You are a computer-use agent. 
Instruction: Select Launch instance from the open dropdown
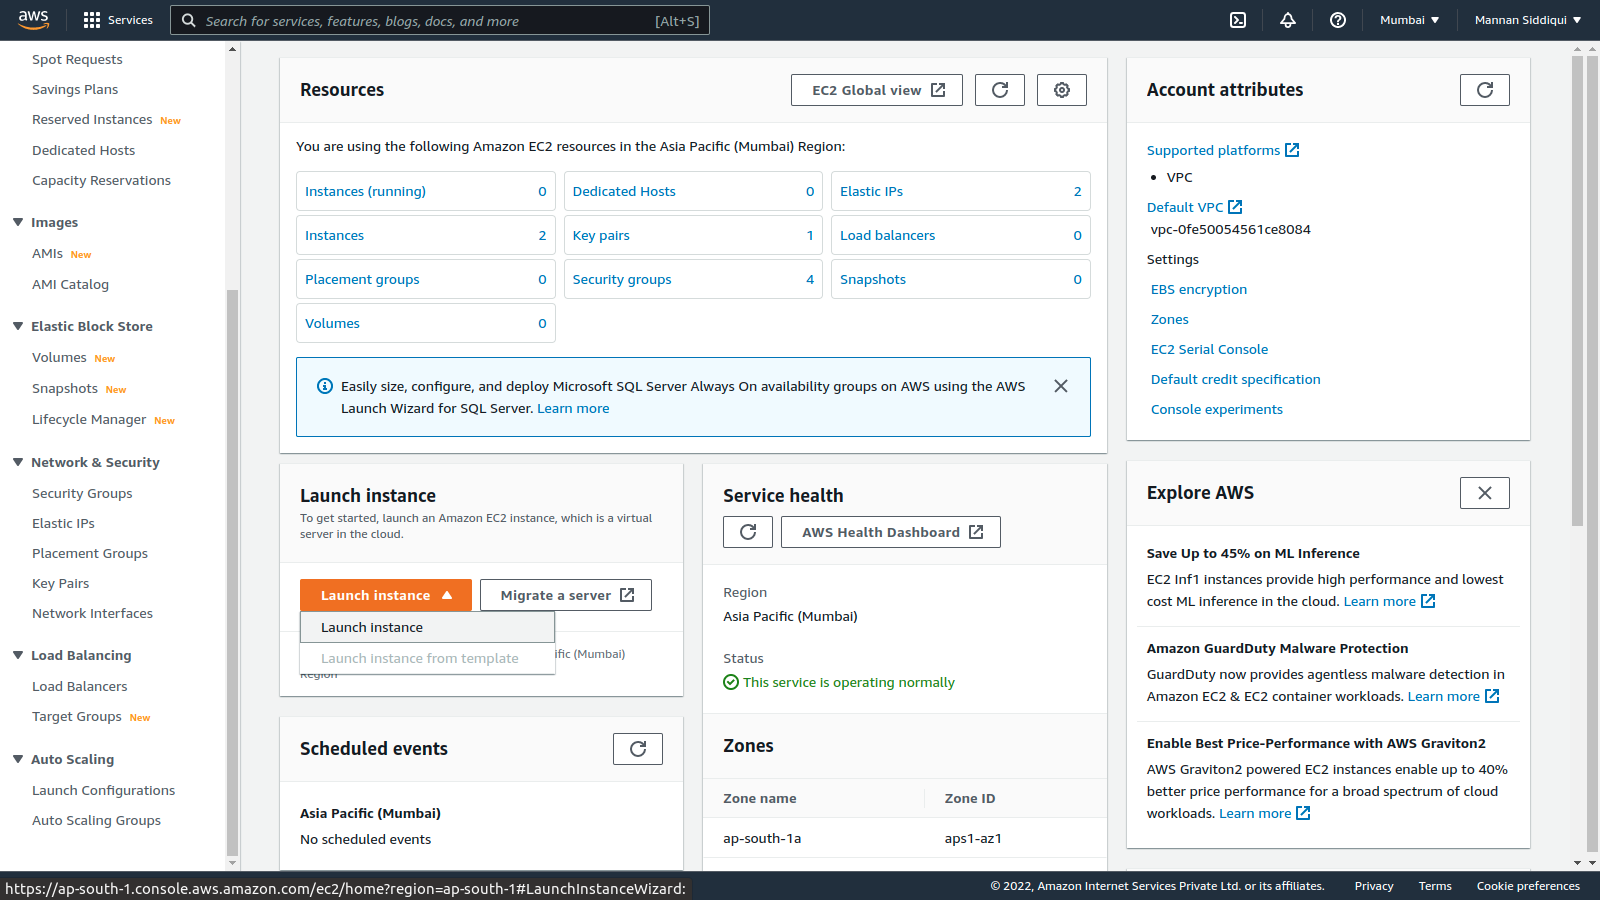pos(370,627)
